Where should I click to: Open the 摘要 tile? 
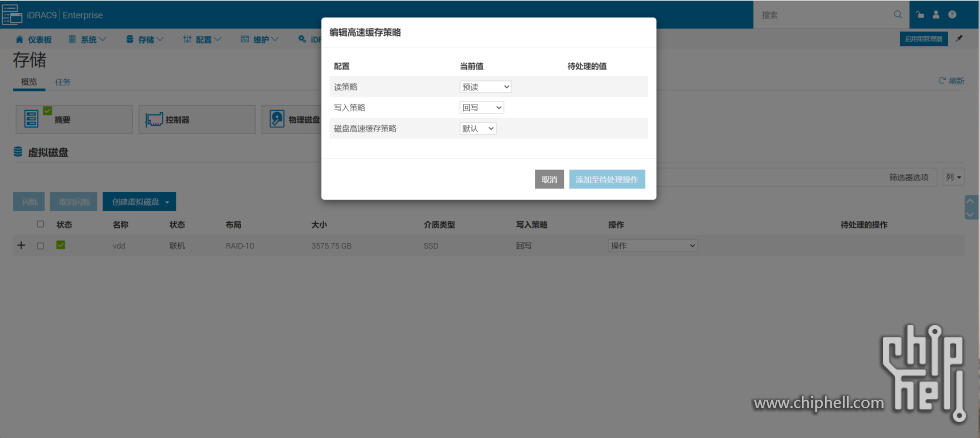click(x=74, y=119)
